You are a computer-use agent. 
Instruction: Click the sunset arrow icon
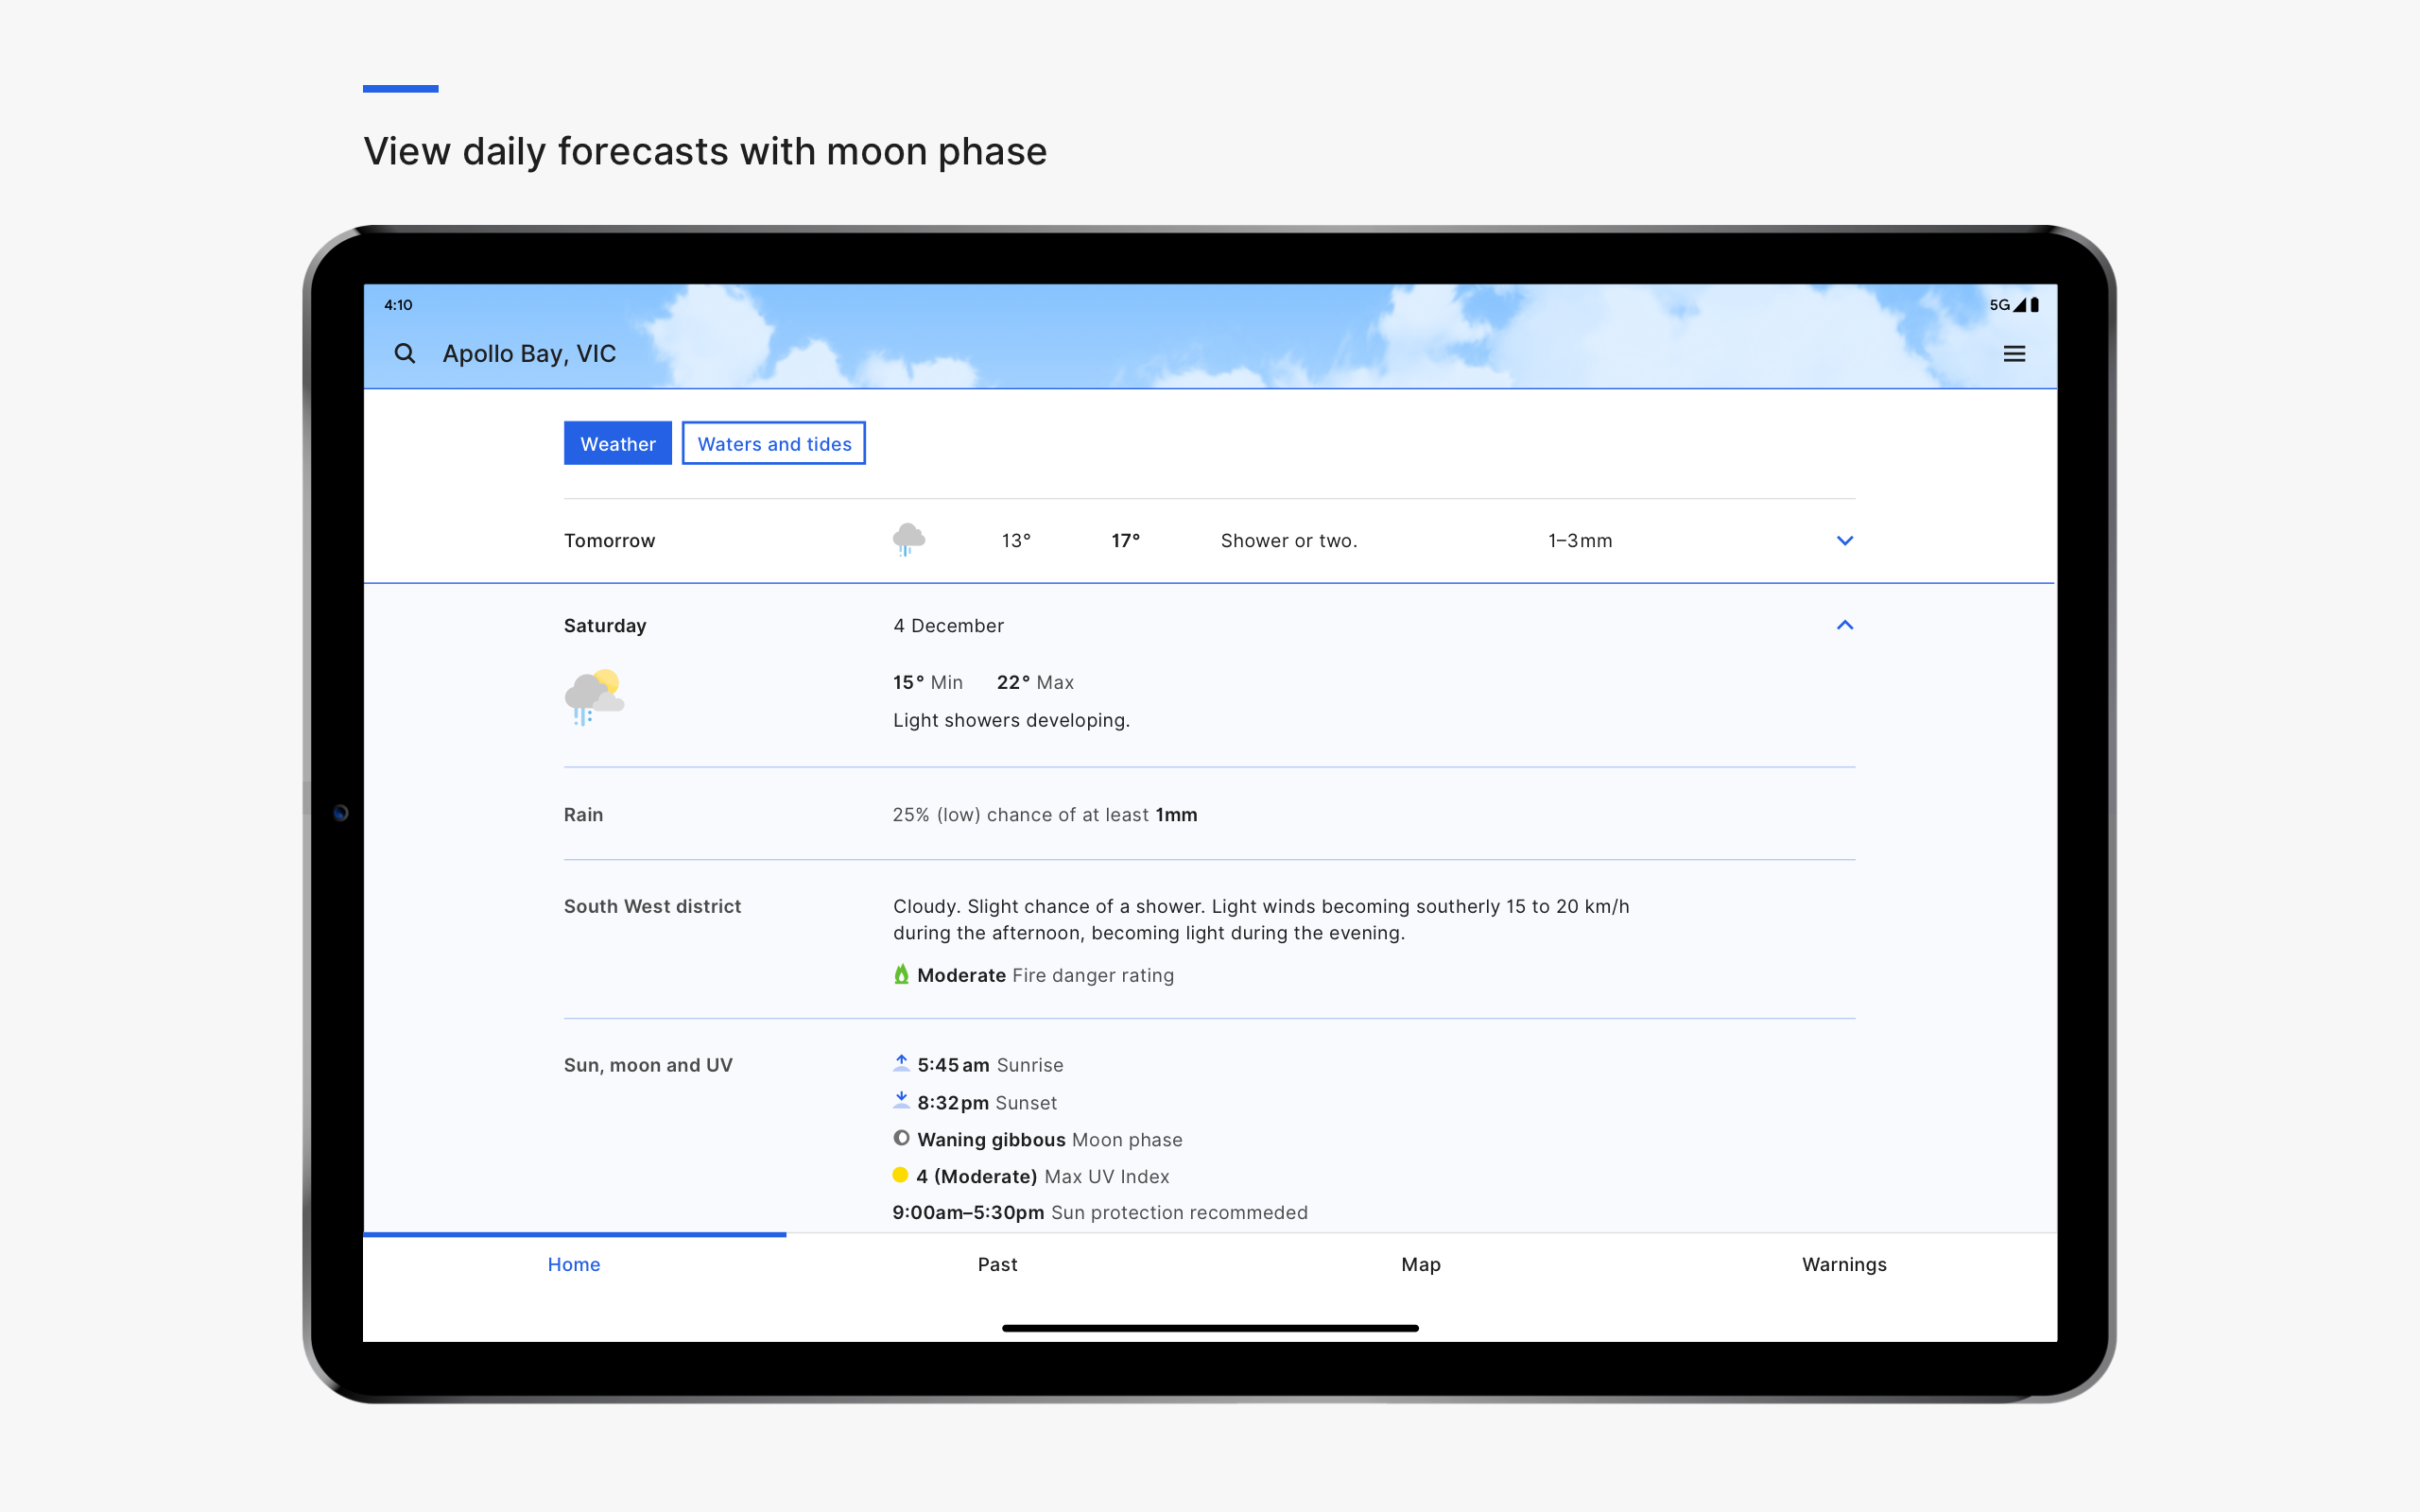point(901,1101)
